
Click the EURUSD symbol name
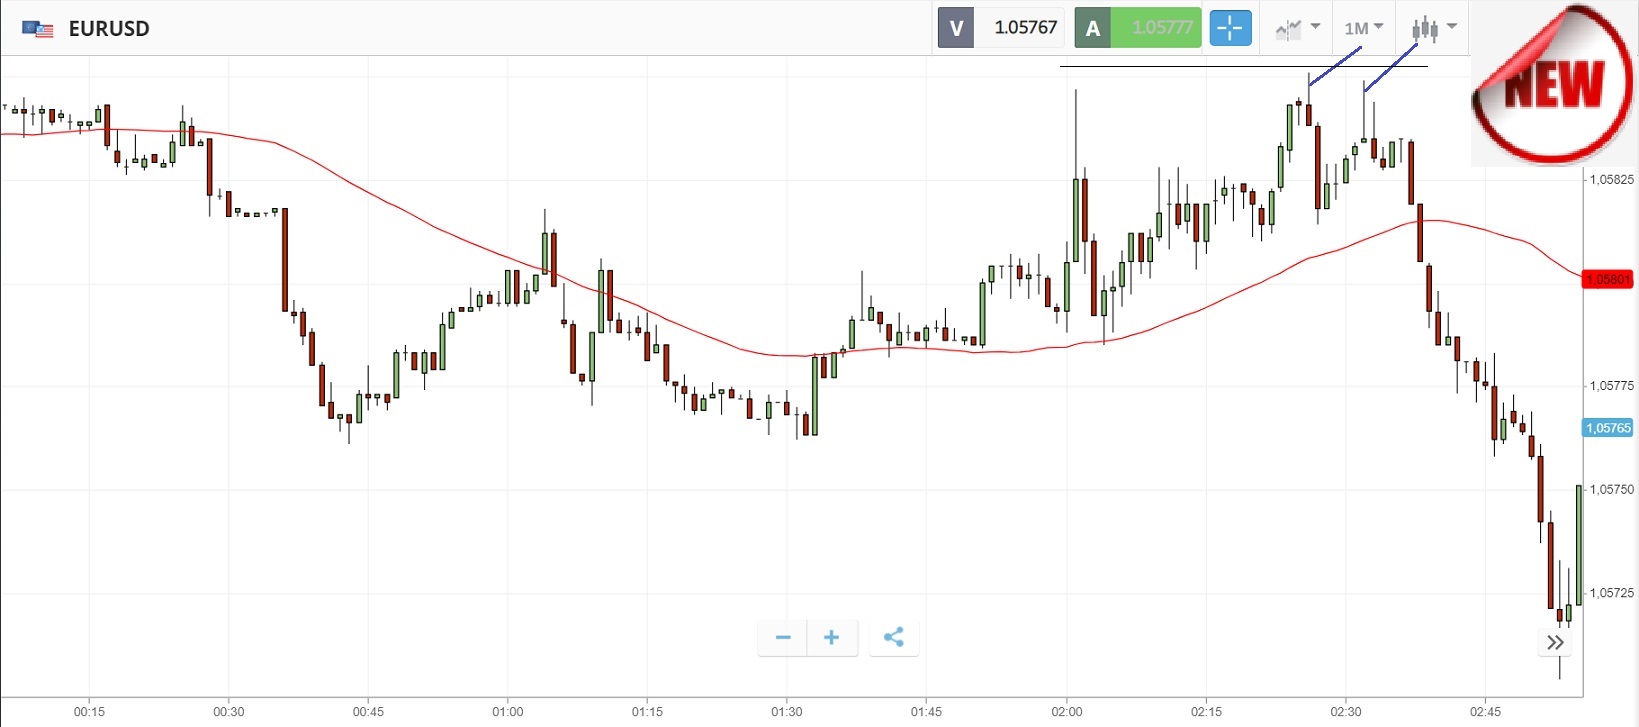click(x=109, y=29)
